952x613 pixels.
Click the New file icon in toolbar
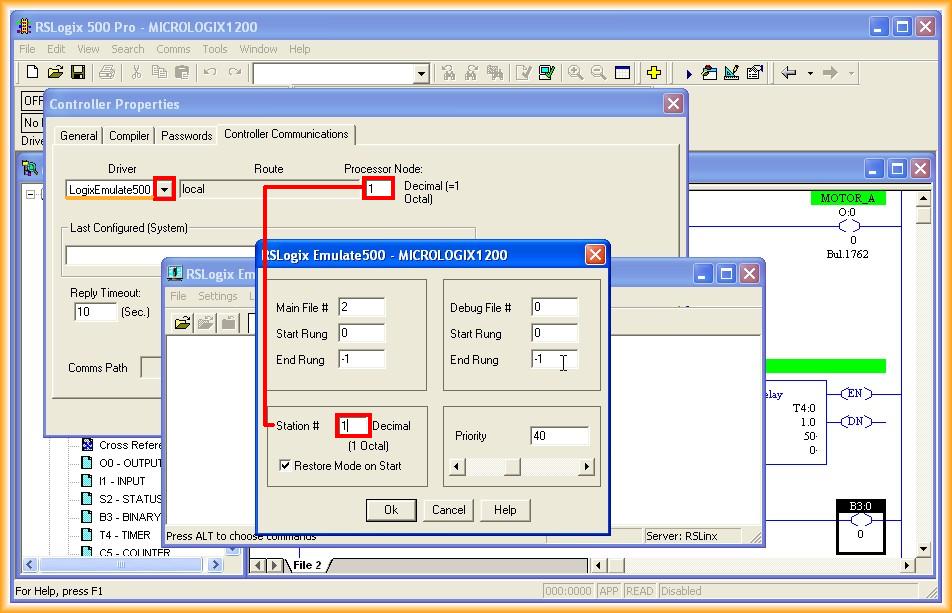(x=32, y=72)
